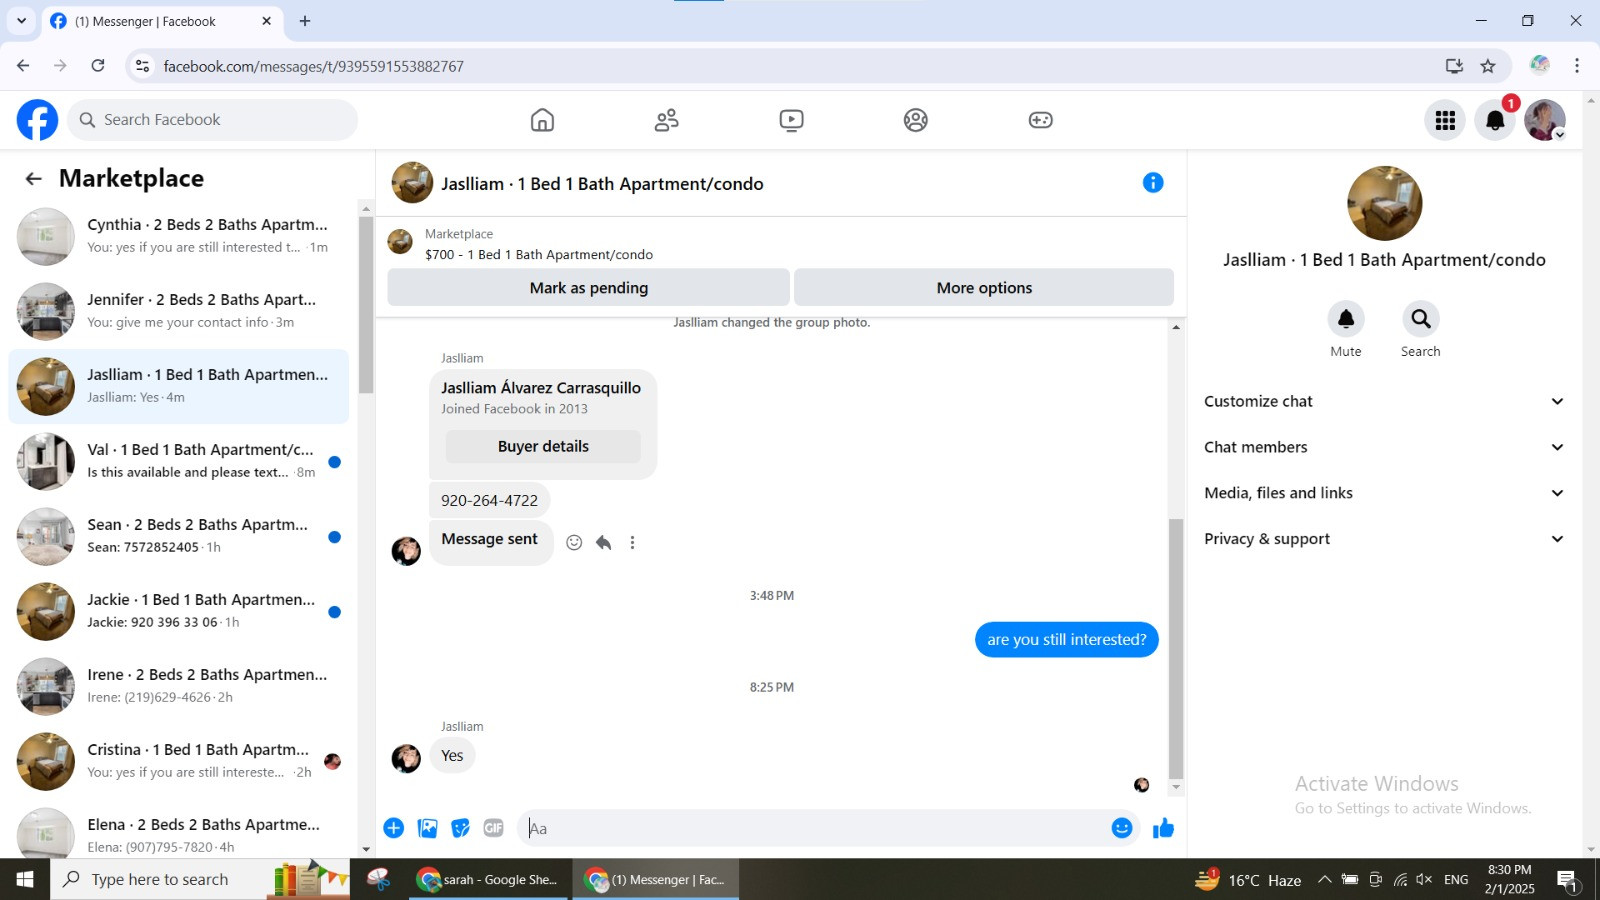
Task: Expand Media, files and links section
Action: tap(1384, 493)
